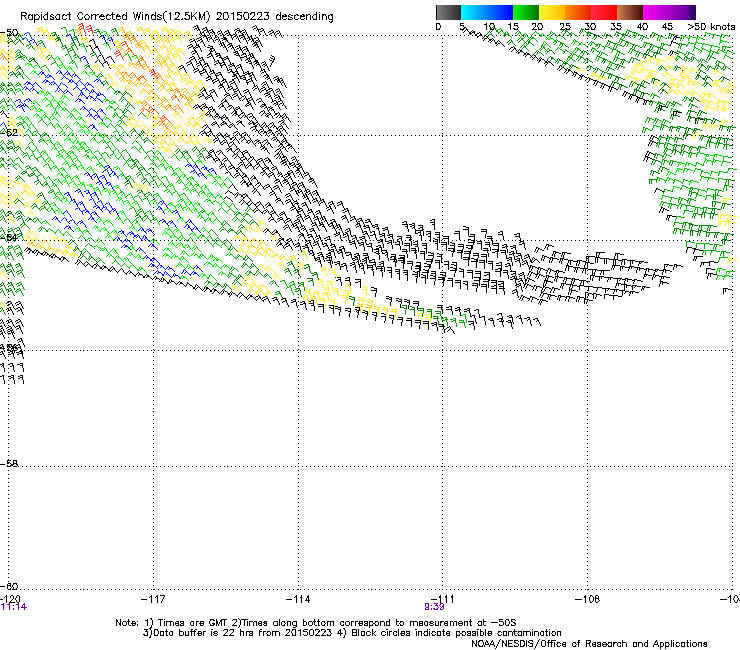Click the 'Times are GMT' note line

[x=316, y=623]
